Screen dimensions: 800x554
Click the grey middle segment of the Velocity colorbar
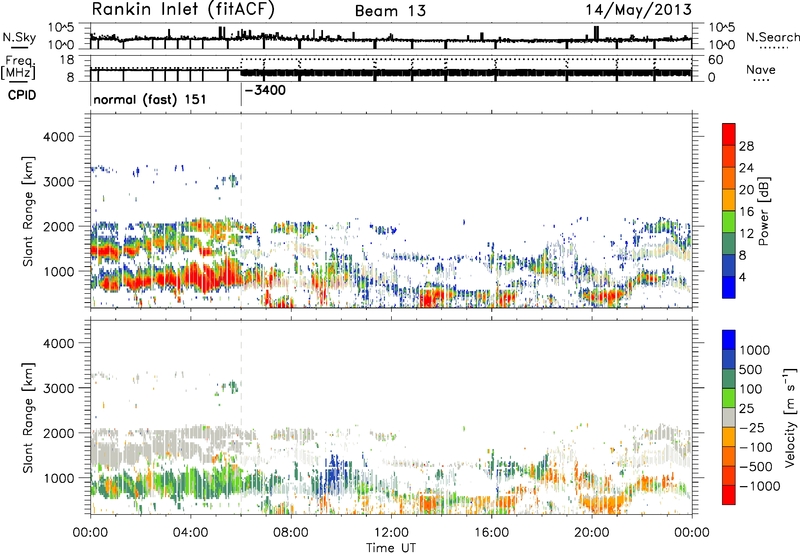(729, 417)
